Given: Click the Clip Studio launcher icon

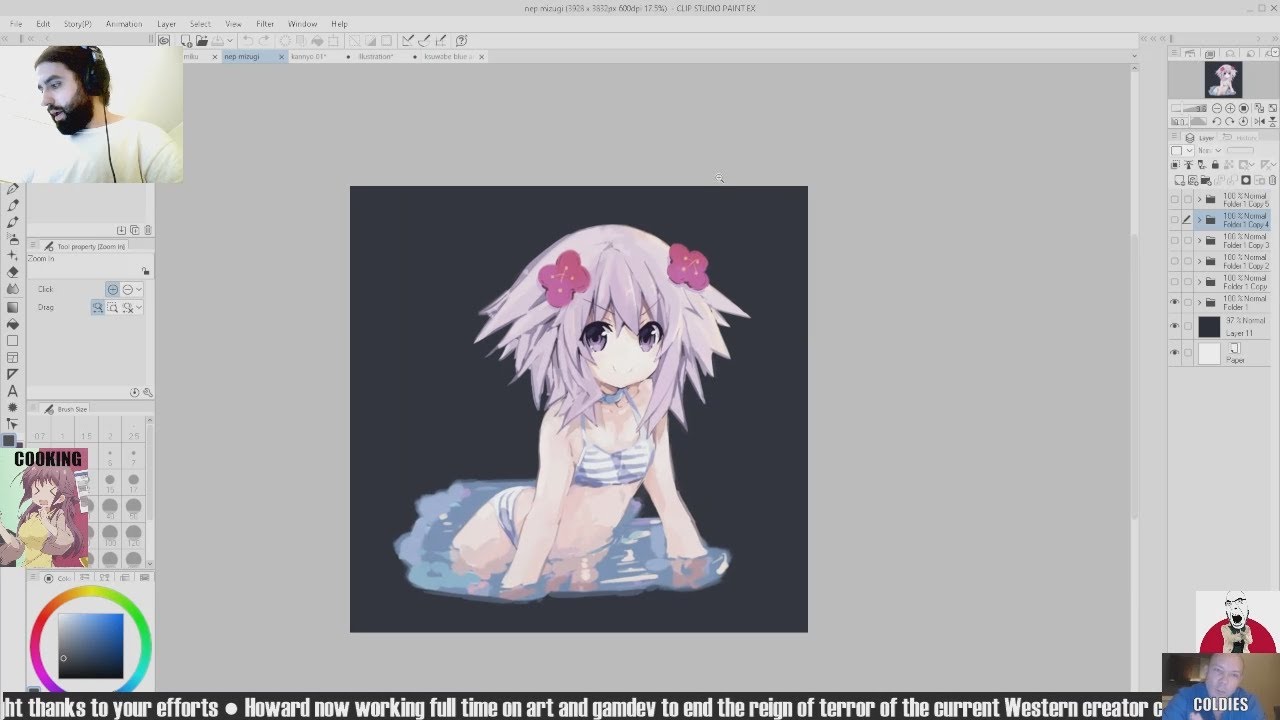Looking at the screenshot, I should pyautogui.click(x=164, y=41).
